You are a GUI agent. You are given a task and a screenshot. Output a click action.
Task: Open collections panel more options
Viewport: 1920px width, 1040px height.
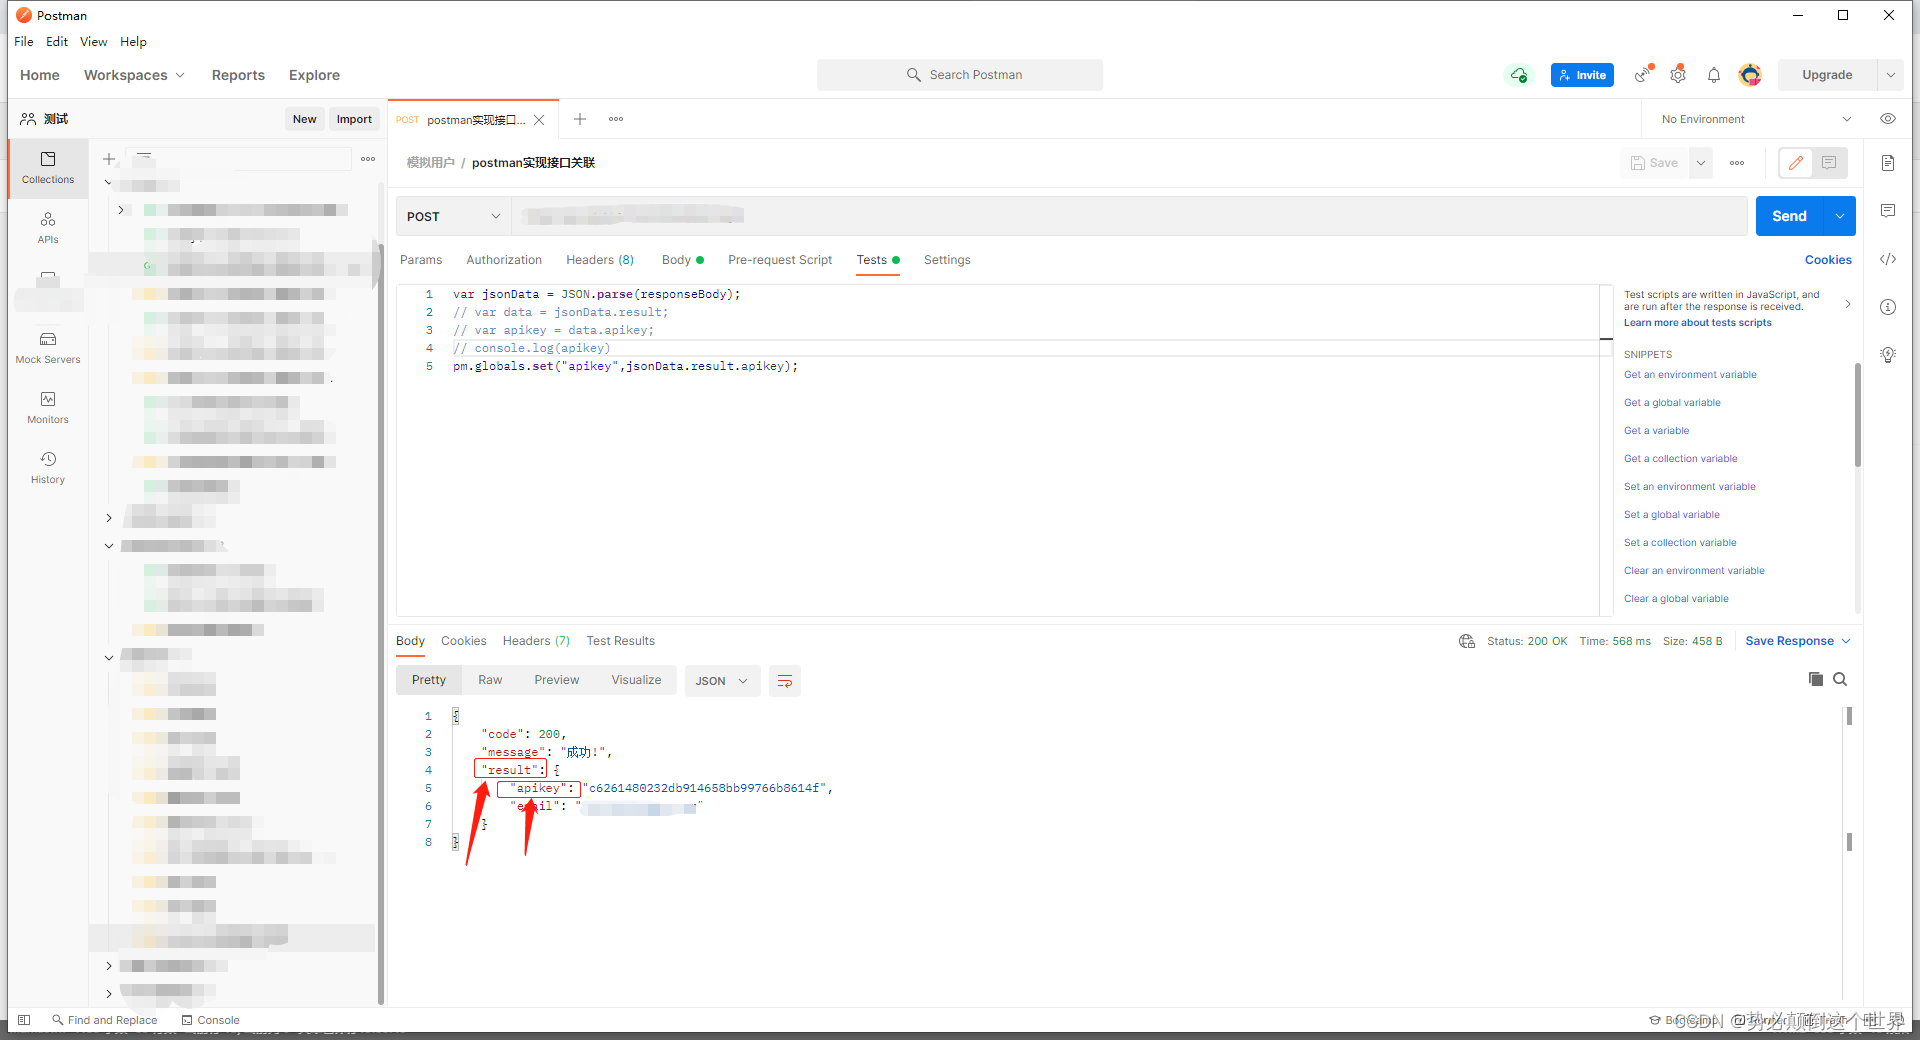tap(368, 159)
